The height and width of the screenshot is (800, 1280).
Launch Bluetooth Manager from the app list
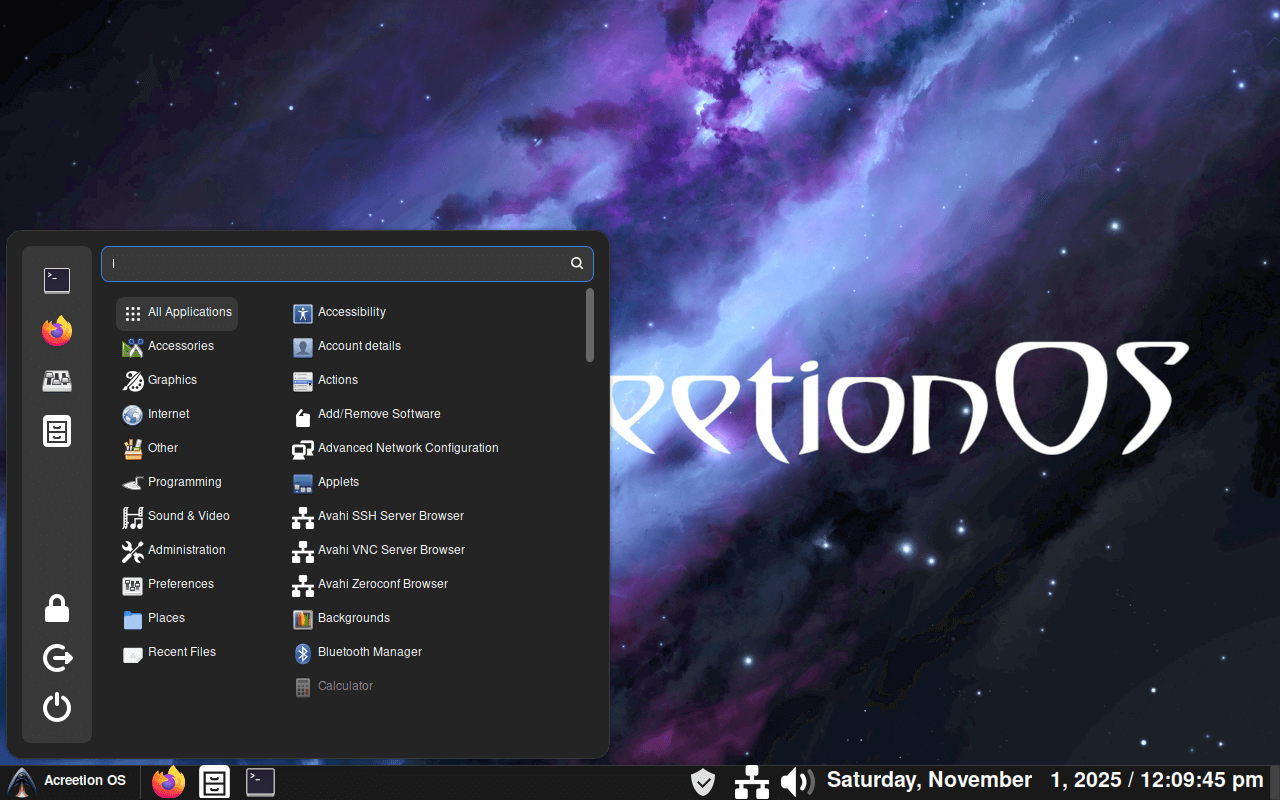tap(369, 652)
